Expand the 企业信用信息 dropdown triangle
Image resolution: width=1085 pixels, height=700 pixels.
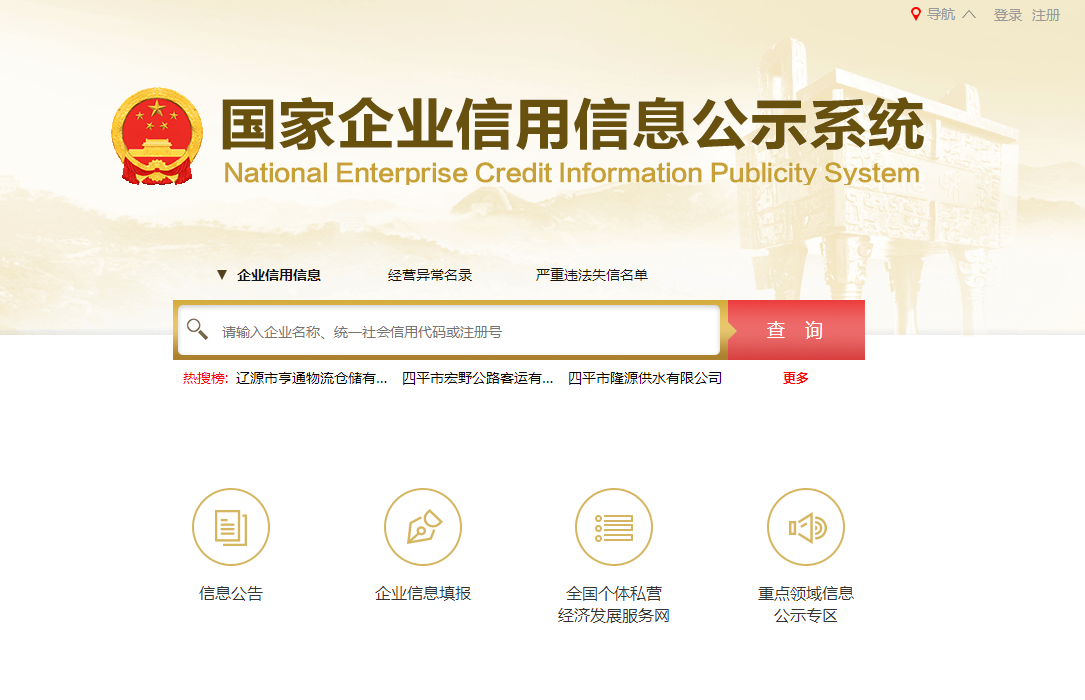(223, 273)
